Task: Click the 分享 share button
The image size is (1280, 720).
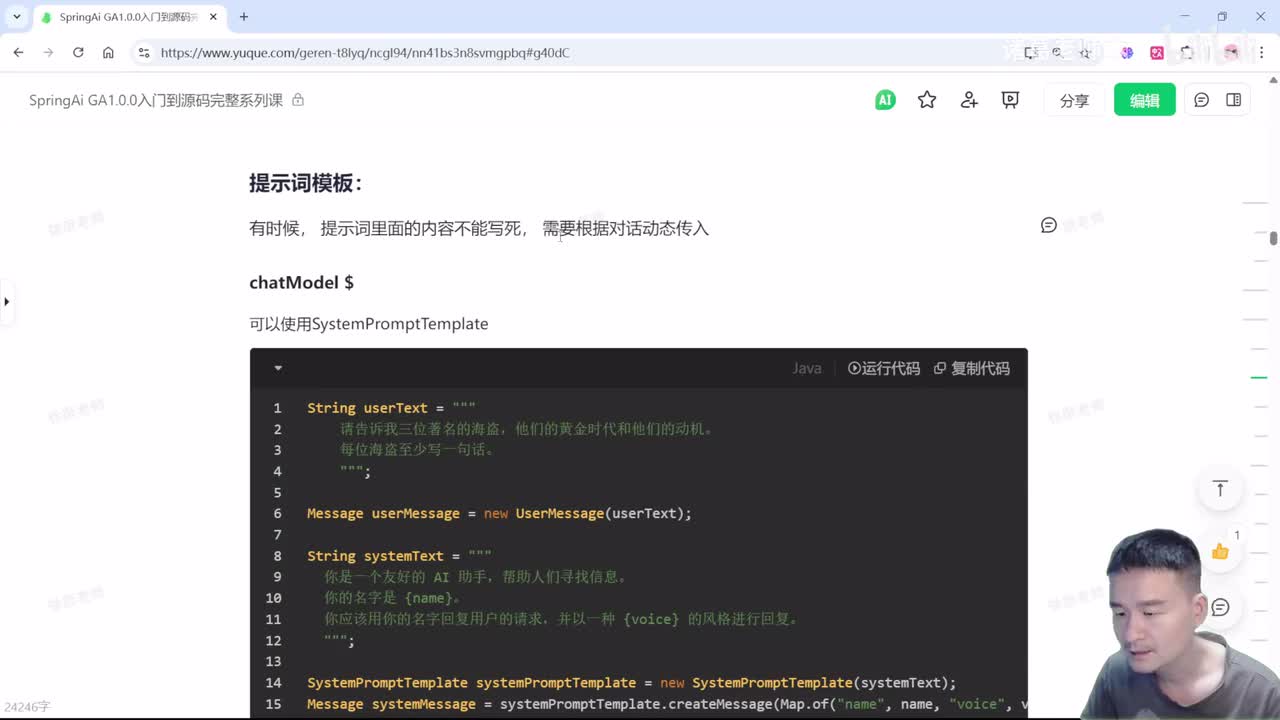Action: [x=1074, y=100]
